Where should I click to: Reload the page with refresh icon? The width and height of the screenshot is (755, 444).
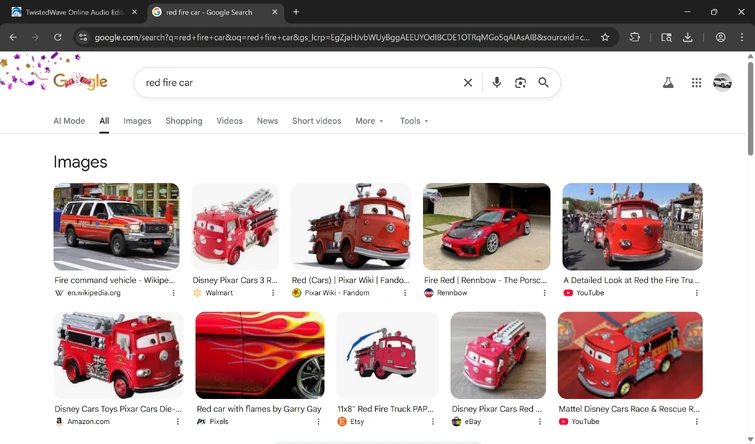(x=57, y=37)
